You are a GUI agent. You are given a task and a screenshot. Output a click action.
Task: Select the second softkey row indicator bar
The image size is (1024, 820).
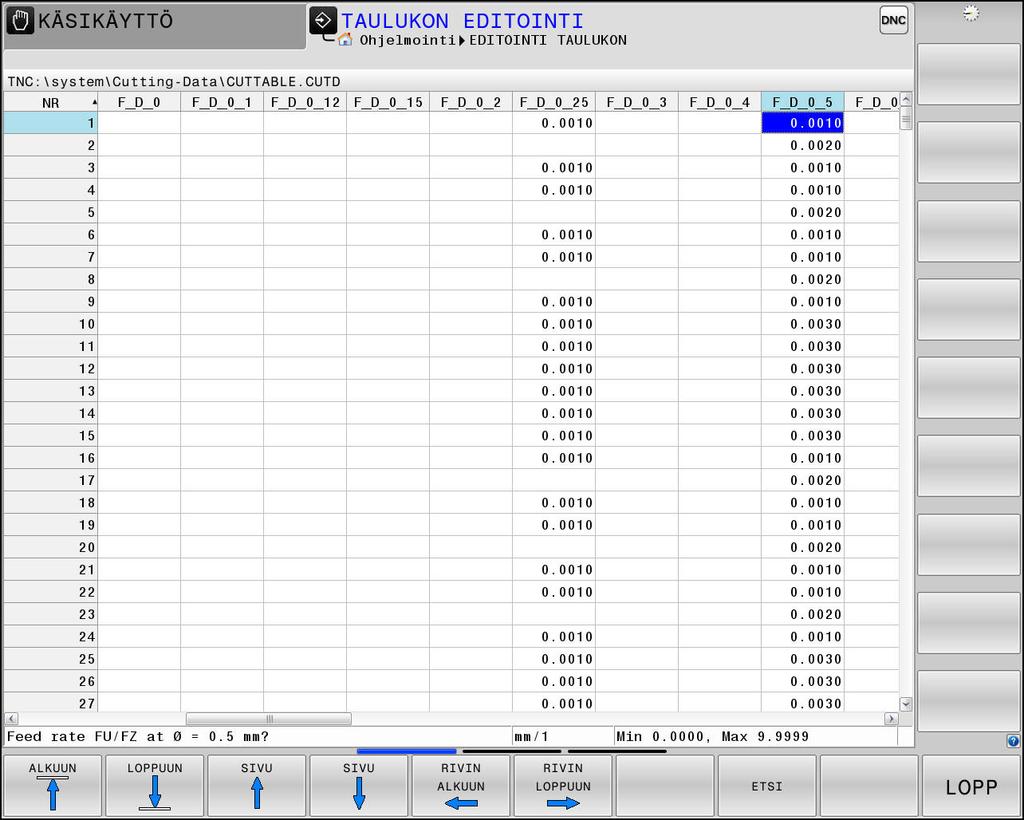[x=512, y=751]
